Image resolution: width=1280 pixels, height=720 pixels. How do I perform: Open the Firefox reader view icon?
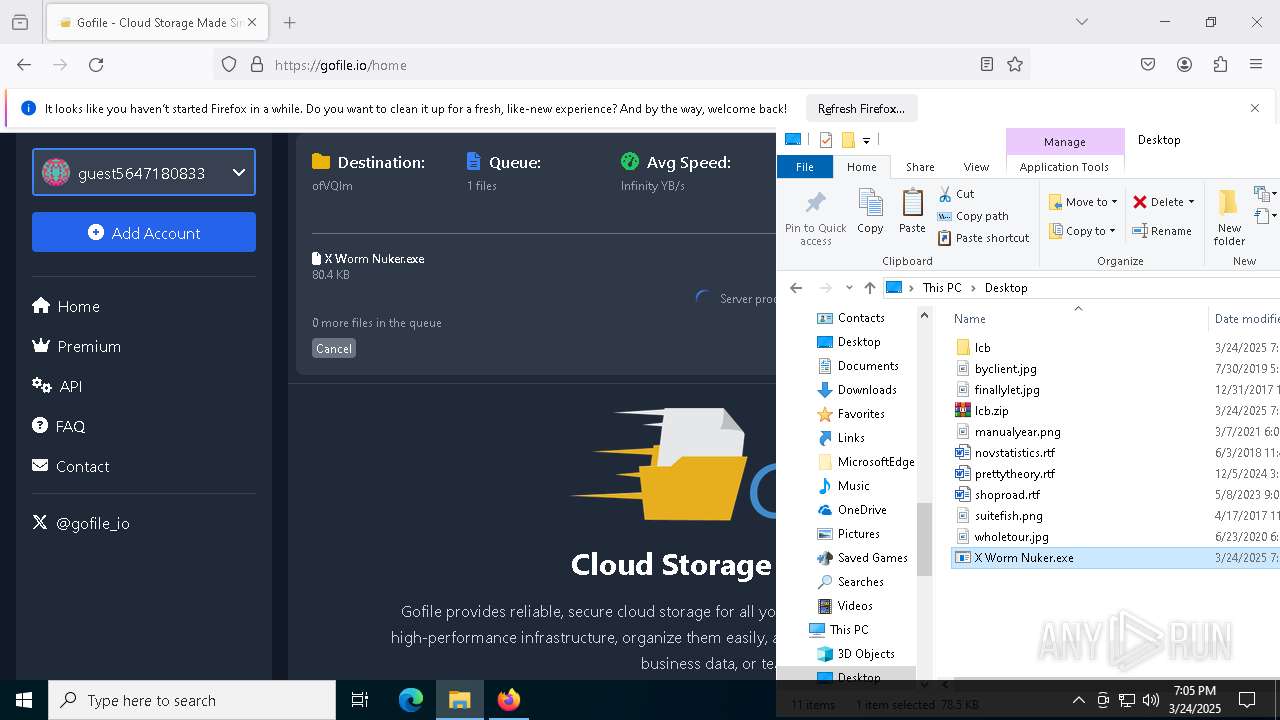click(987, 65)
